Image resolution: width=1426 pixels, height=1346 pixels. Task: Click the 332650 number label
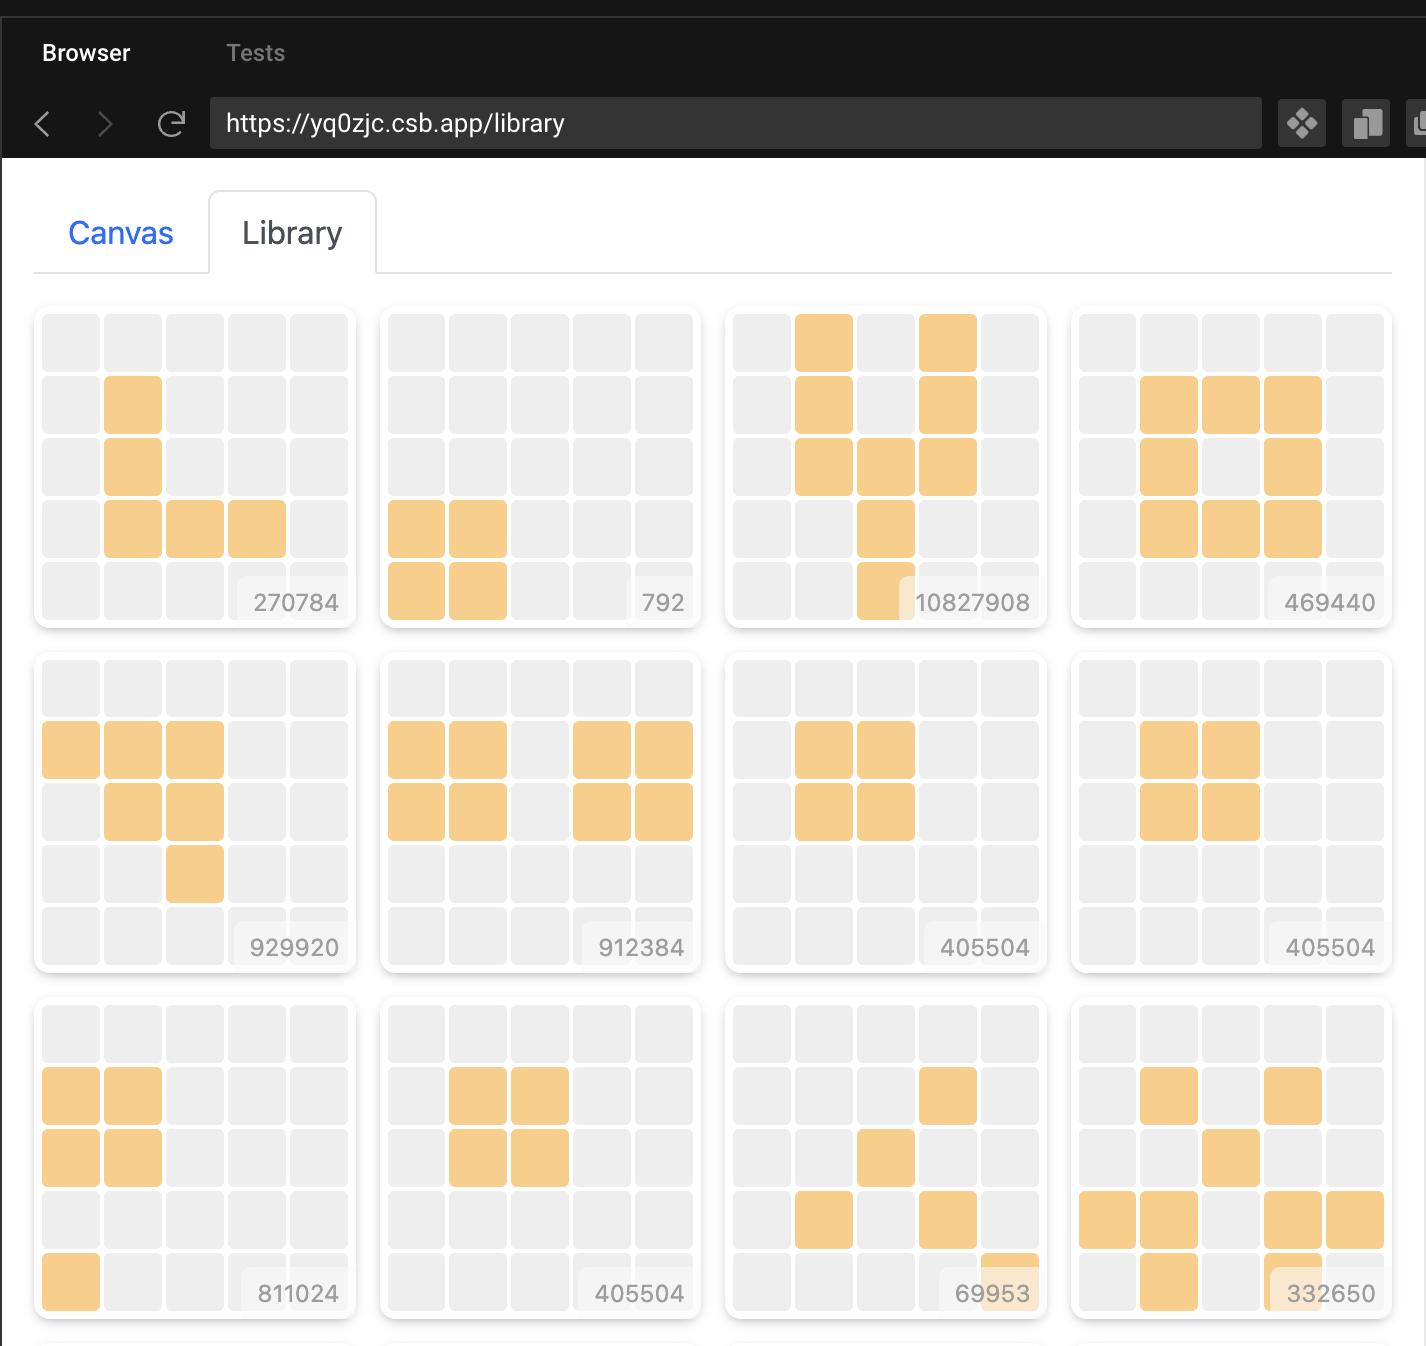1331,1293
